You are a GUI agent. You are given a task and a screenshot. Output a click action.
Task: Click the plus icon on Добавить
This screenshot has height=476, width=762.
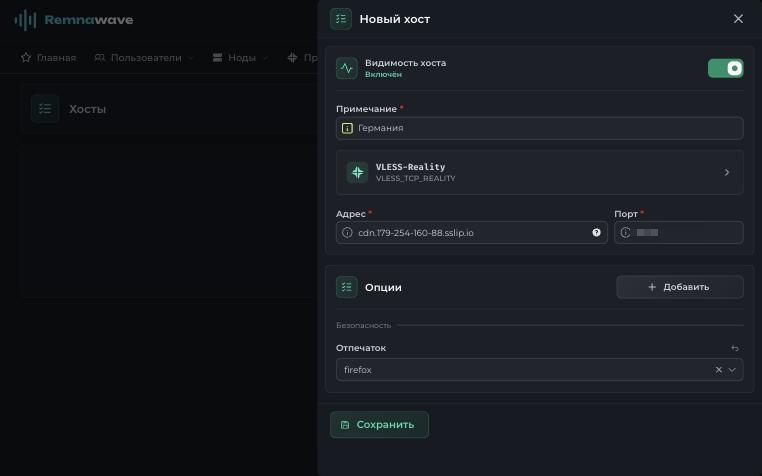pos(652,287)
